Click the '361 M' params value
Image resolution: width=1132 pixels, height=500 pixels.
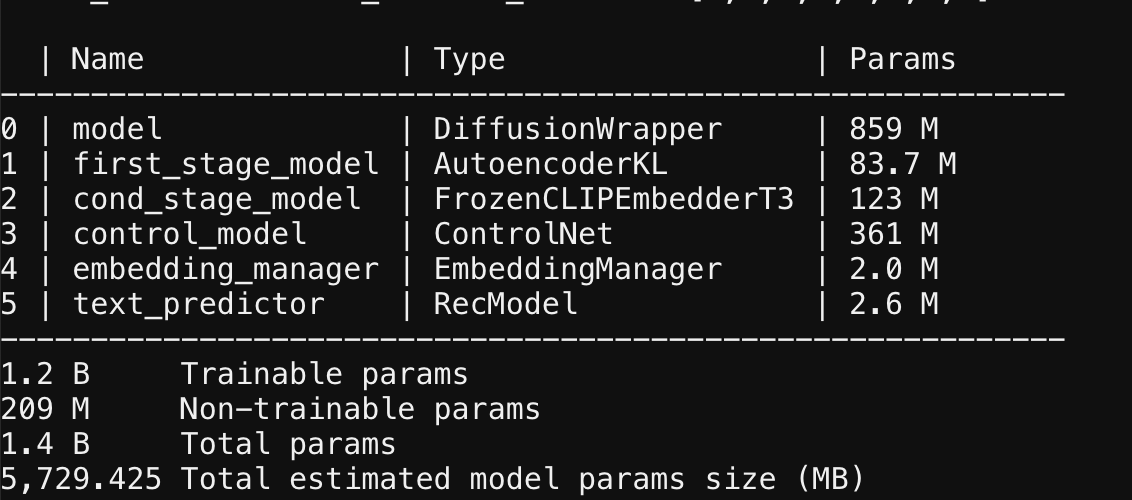(x=893, y=234)
